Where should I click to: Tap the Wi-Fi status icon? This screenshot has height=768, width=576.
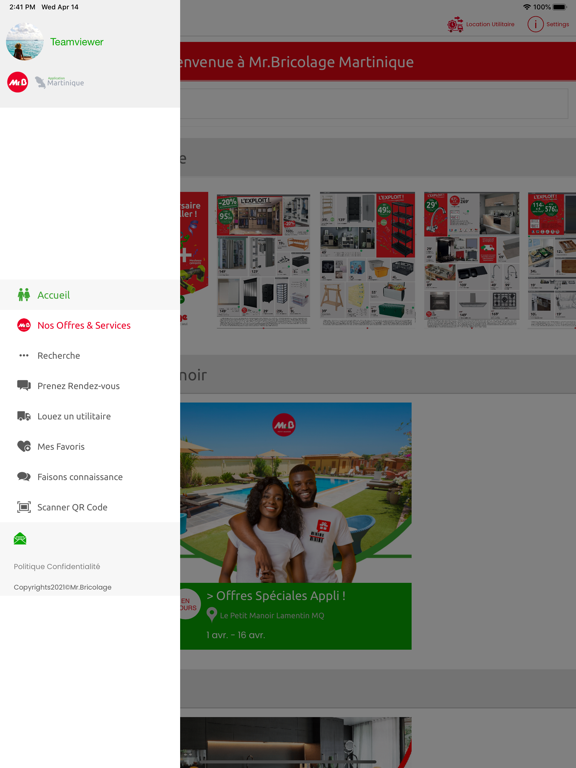527,7
